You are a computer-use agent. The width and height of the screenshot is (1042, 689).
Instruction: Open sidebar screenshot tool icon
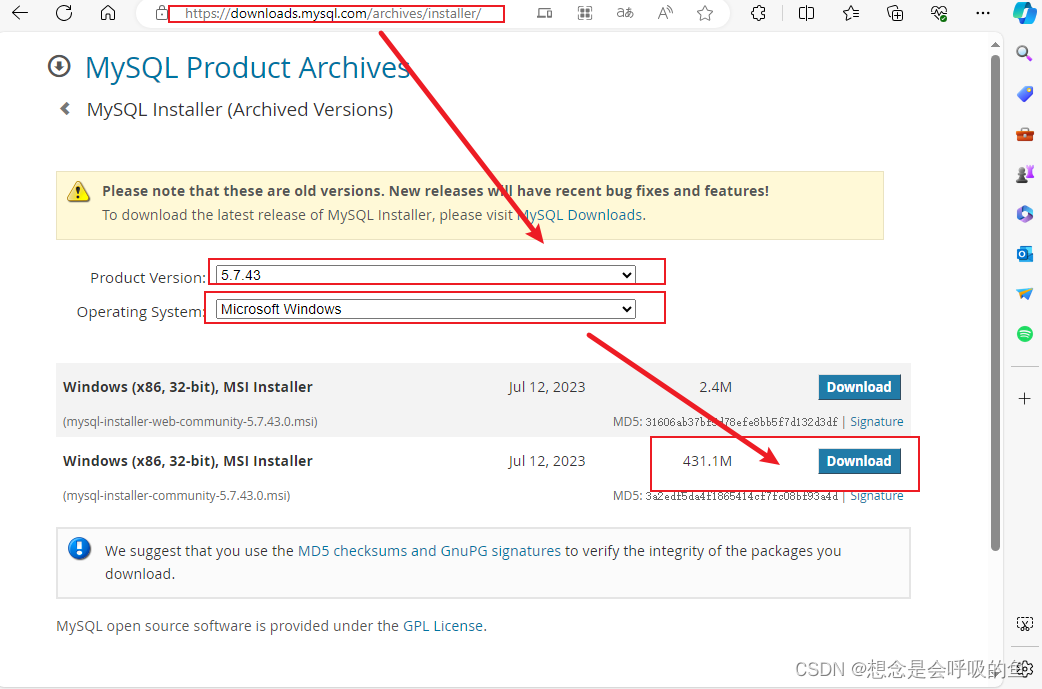pos(1024,624)
